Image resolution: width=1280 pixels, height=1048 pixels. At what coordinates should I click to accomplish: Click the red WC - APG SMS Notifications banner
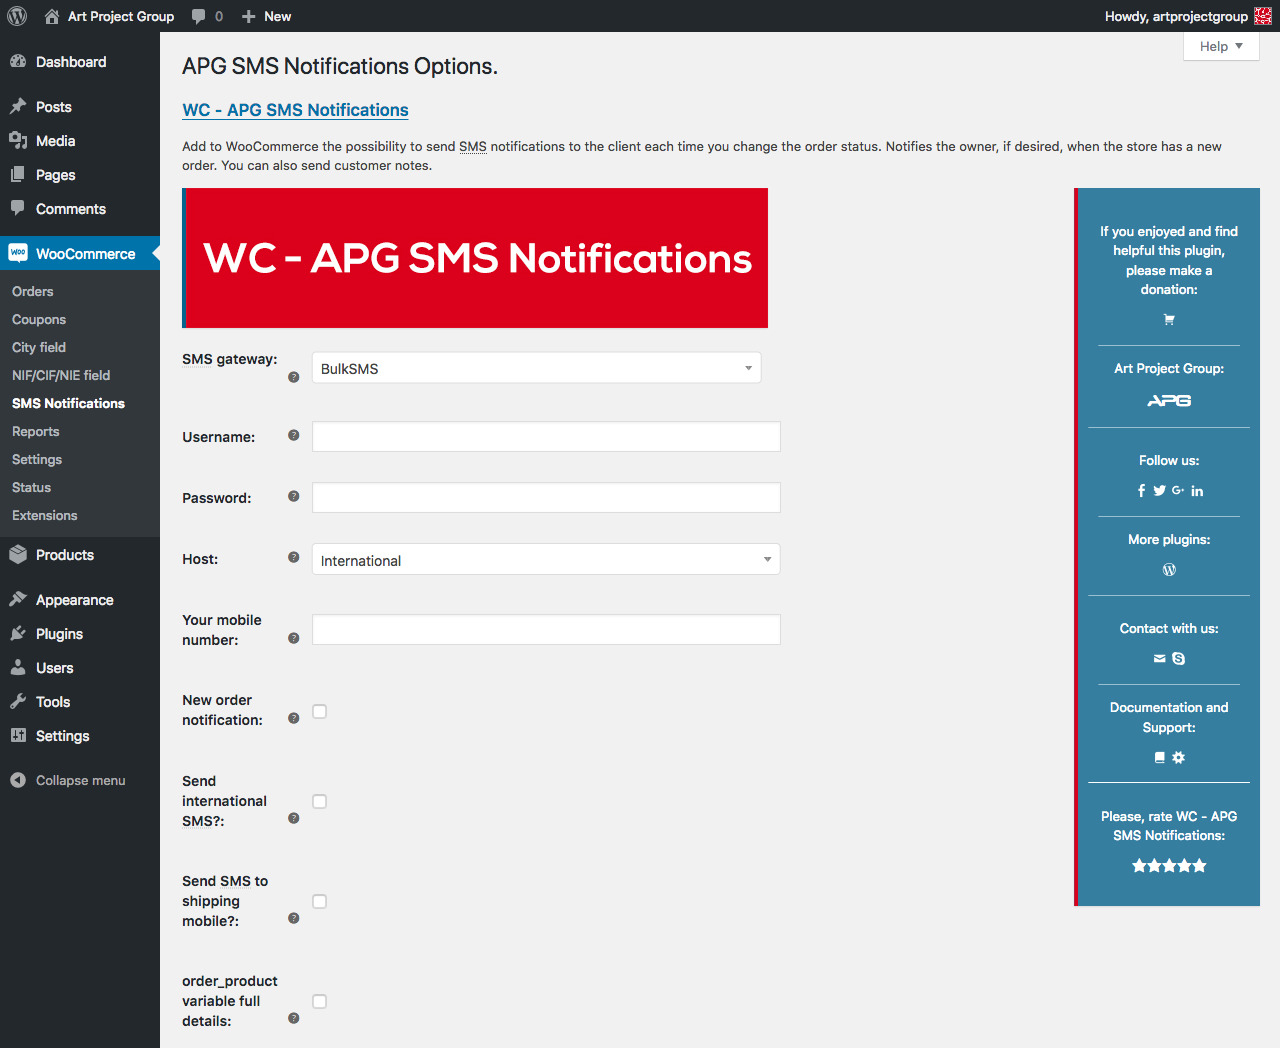click(x=475, y=258)
